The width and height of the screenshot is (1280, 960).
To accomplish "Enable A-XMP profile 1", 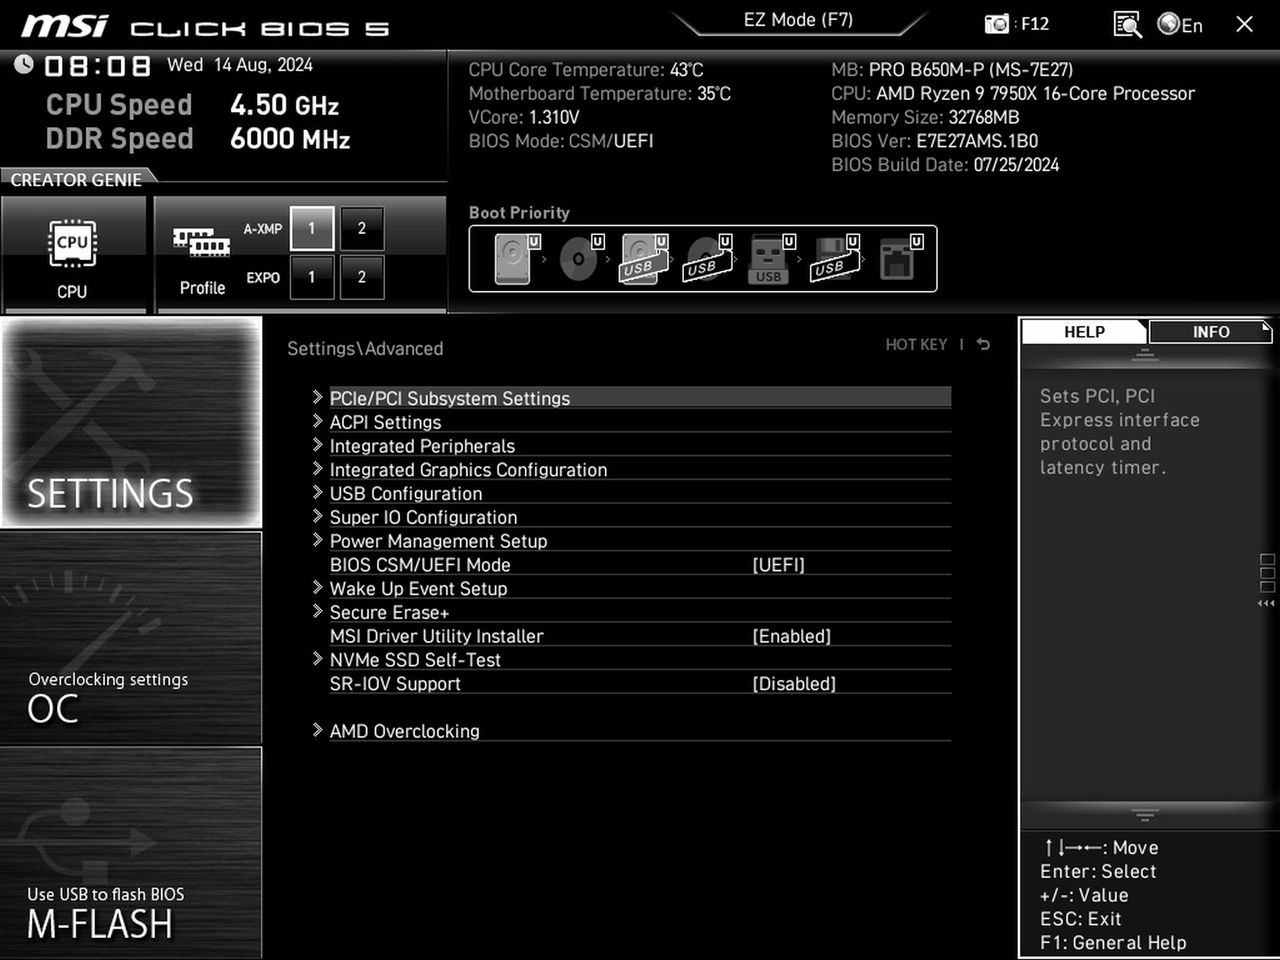I will coord(311,228).
